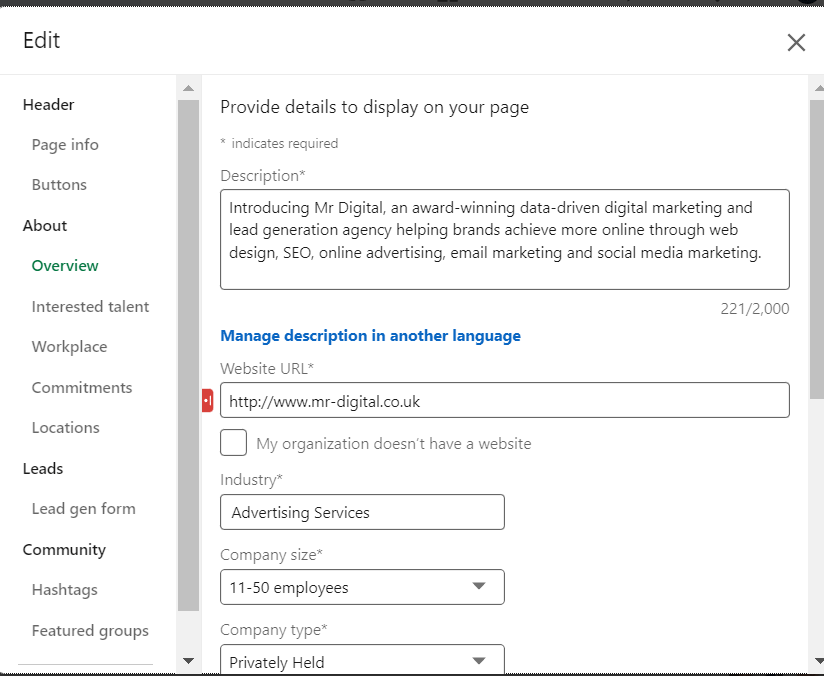Open the Workplace section
824x676 pixels.
[x=69, y=347]
